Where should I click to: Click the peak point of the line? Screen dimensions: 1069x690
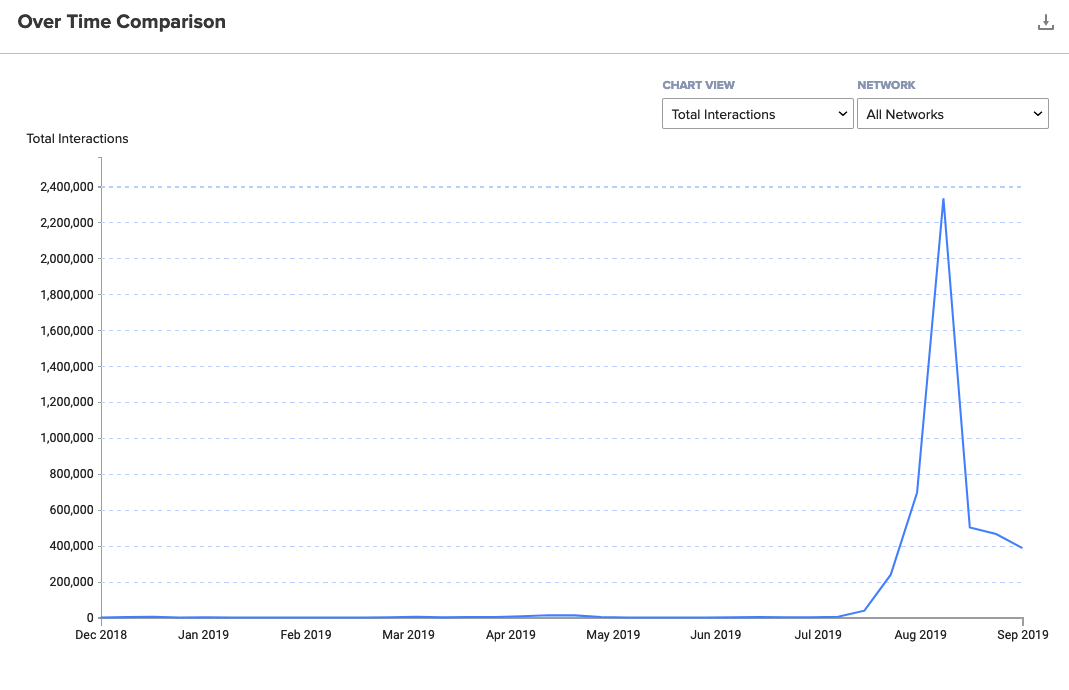pyautogui.click(x=943, y=199)
